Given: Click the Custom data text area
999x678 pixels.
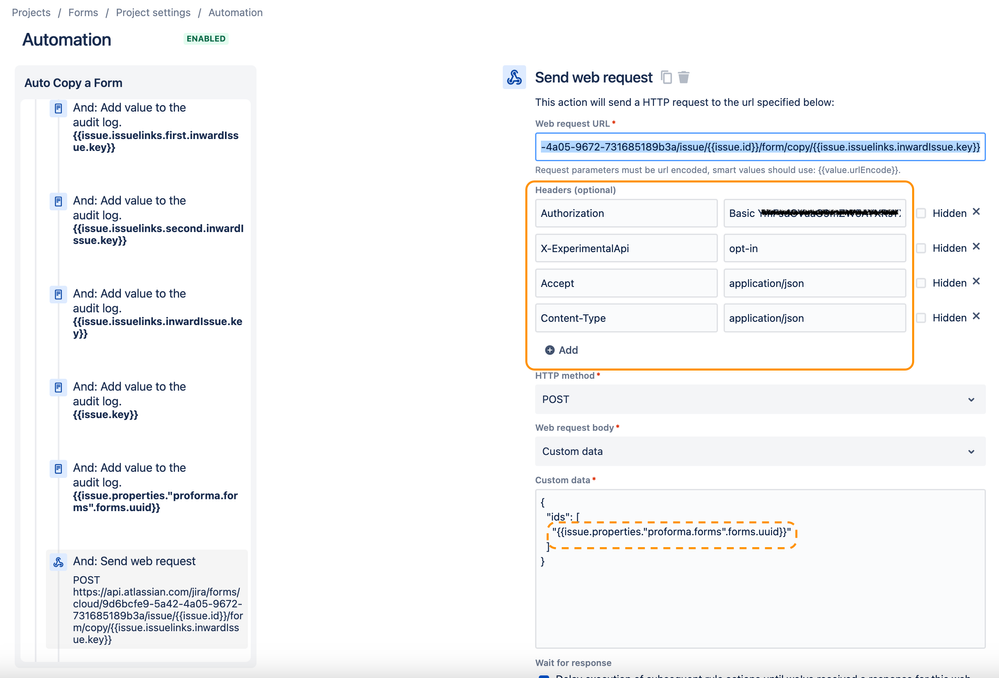Looking at the screenshot, I should (760, 569).
